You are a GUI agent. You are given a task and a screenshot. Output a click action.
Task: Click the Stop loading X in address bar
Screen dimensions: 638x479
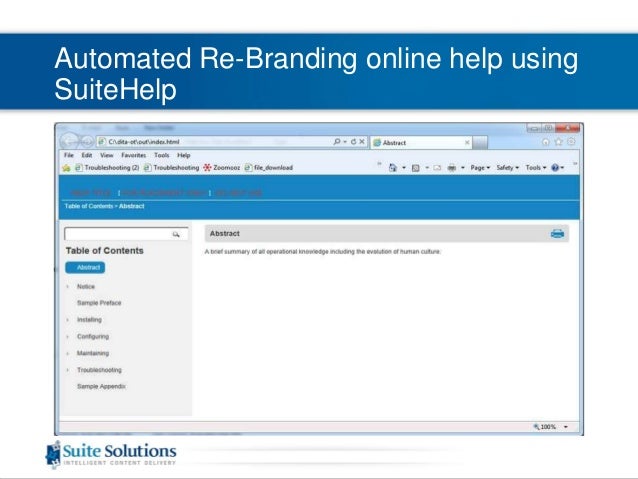[362, 142]
